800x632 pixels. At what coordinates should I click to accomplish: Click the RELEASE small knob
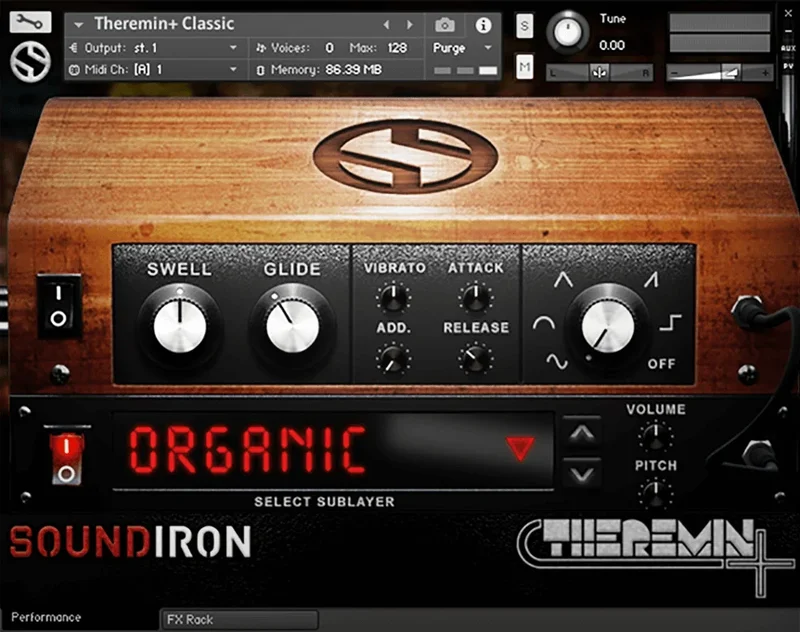point(475,358)
